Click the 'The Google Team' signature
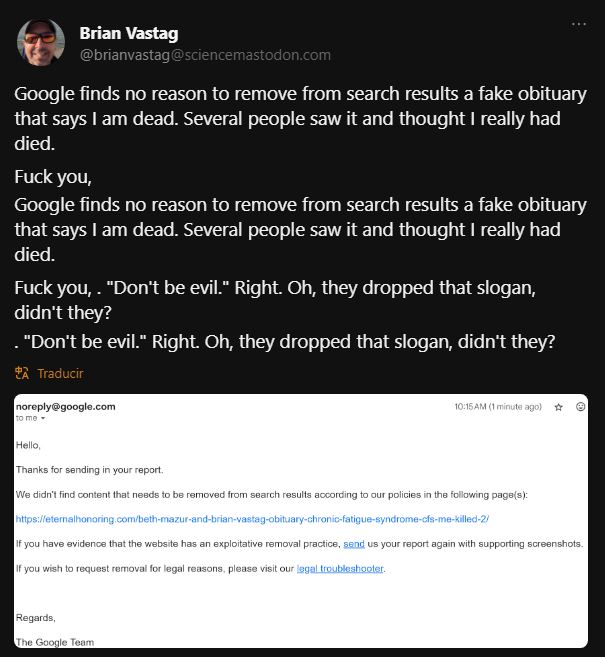 [x=54, y=642]
